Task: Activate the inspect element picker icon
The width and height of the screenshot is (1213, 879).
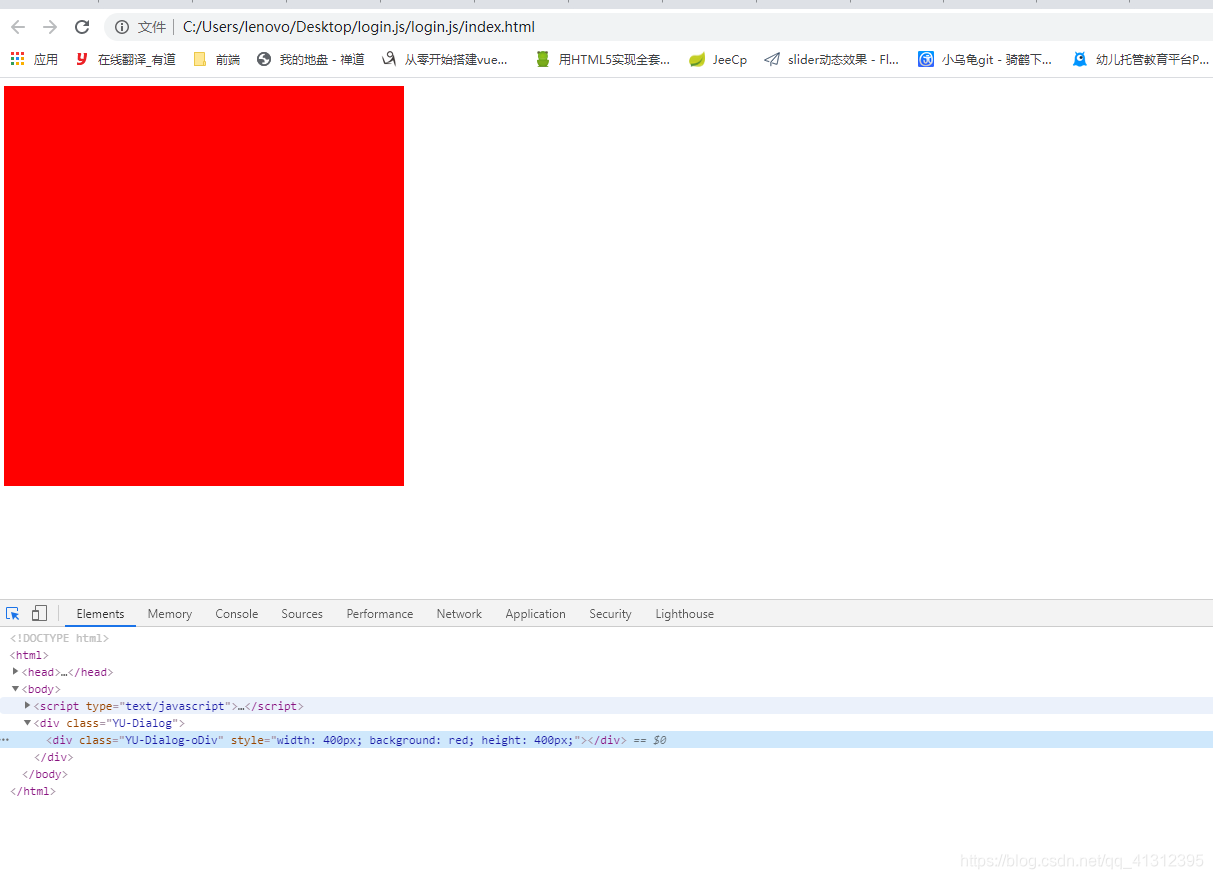Action: tap(13, 614)
